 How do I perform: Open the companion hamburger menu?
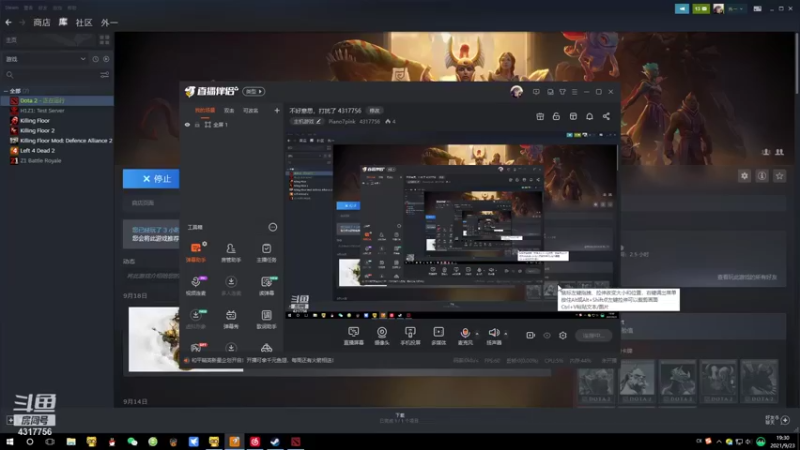point(574,92)
